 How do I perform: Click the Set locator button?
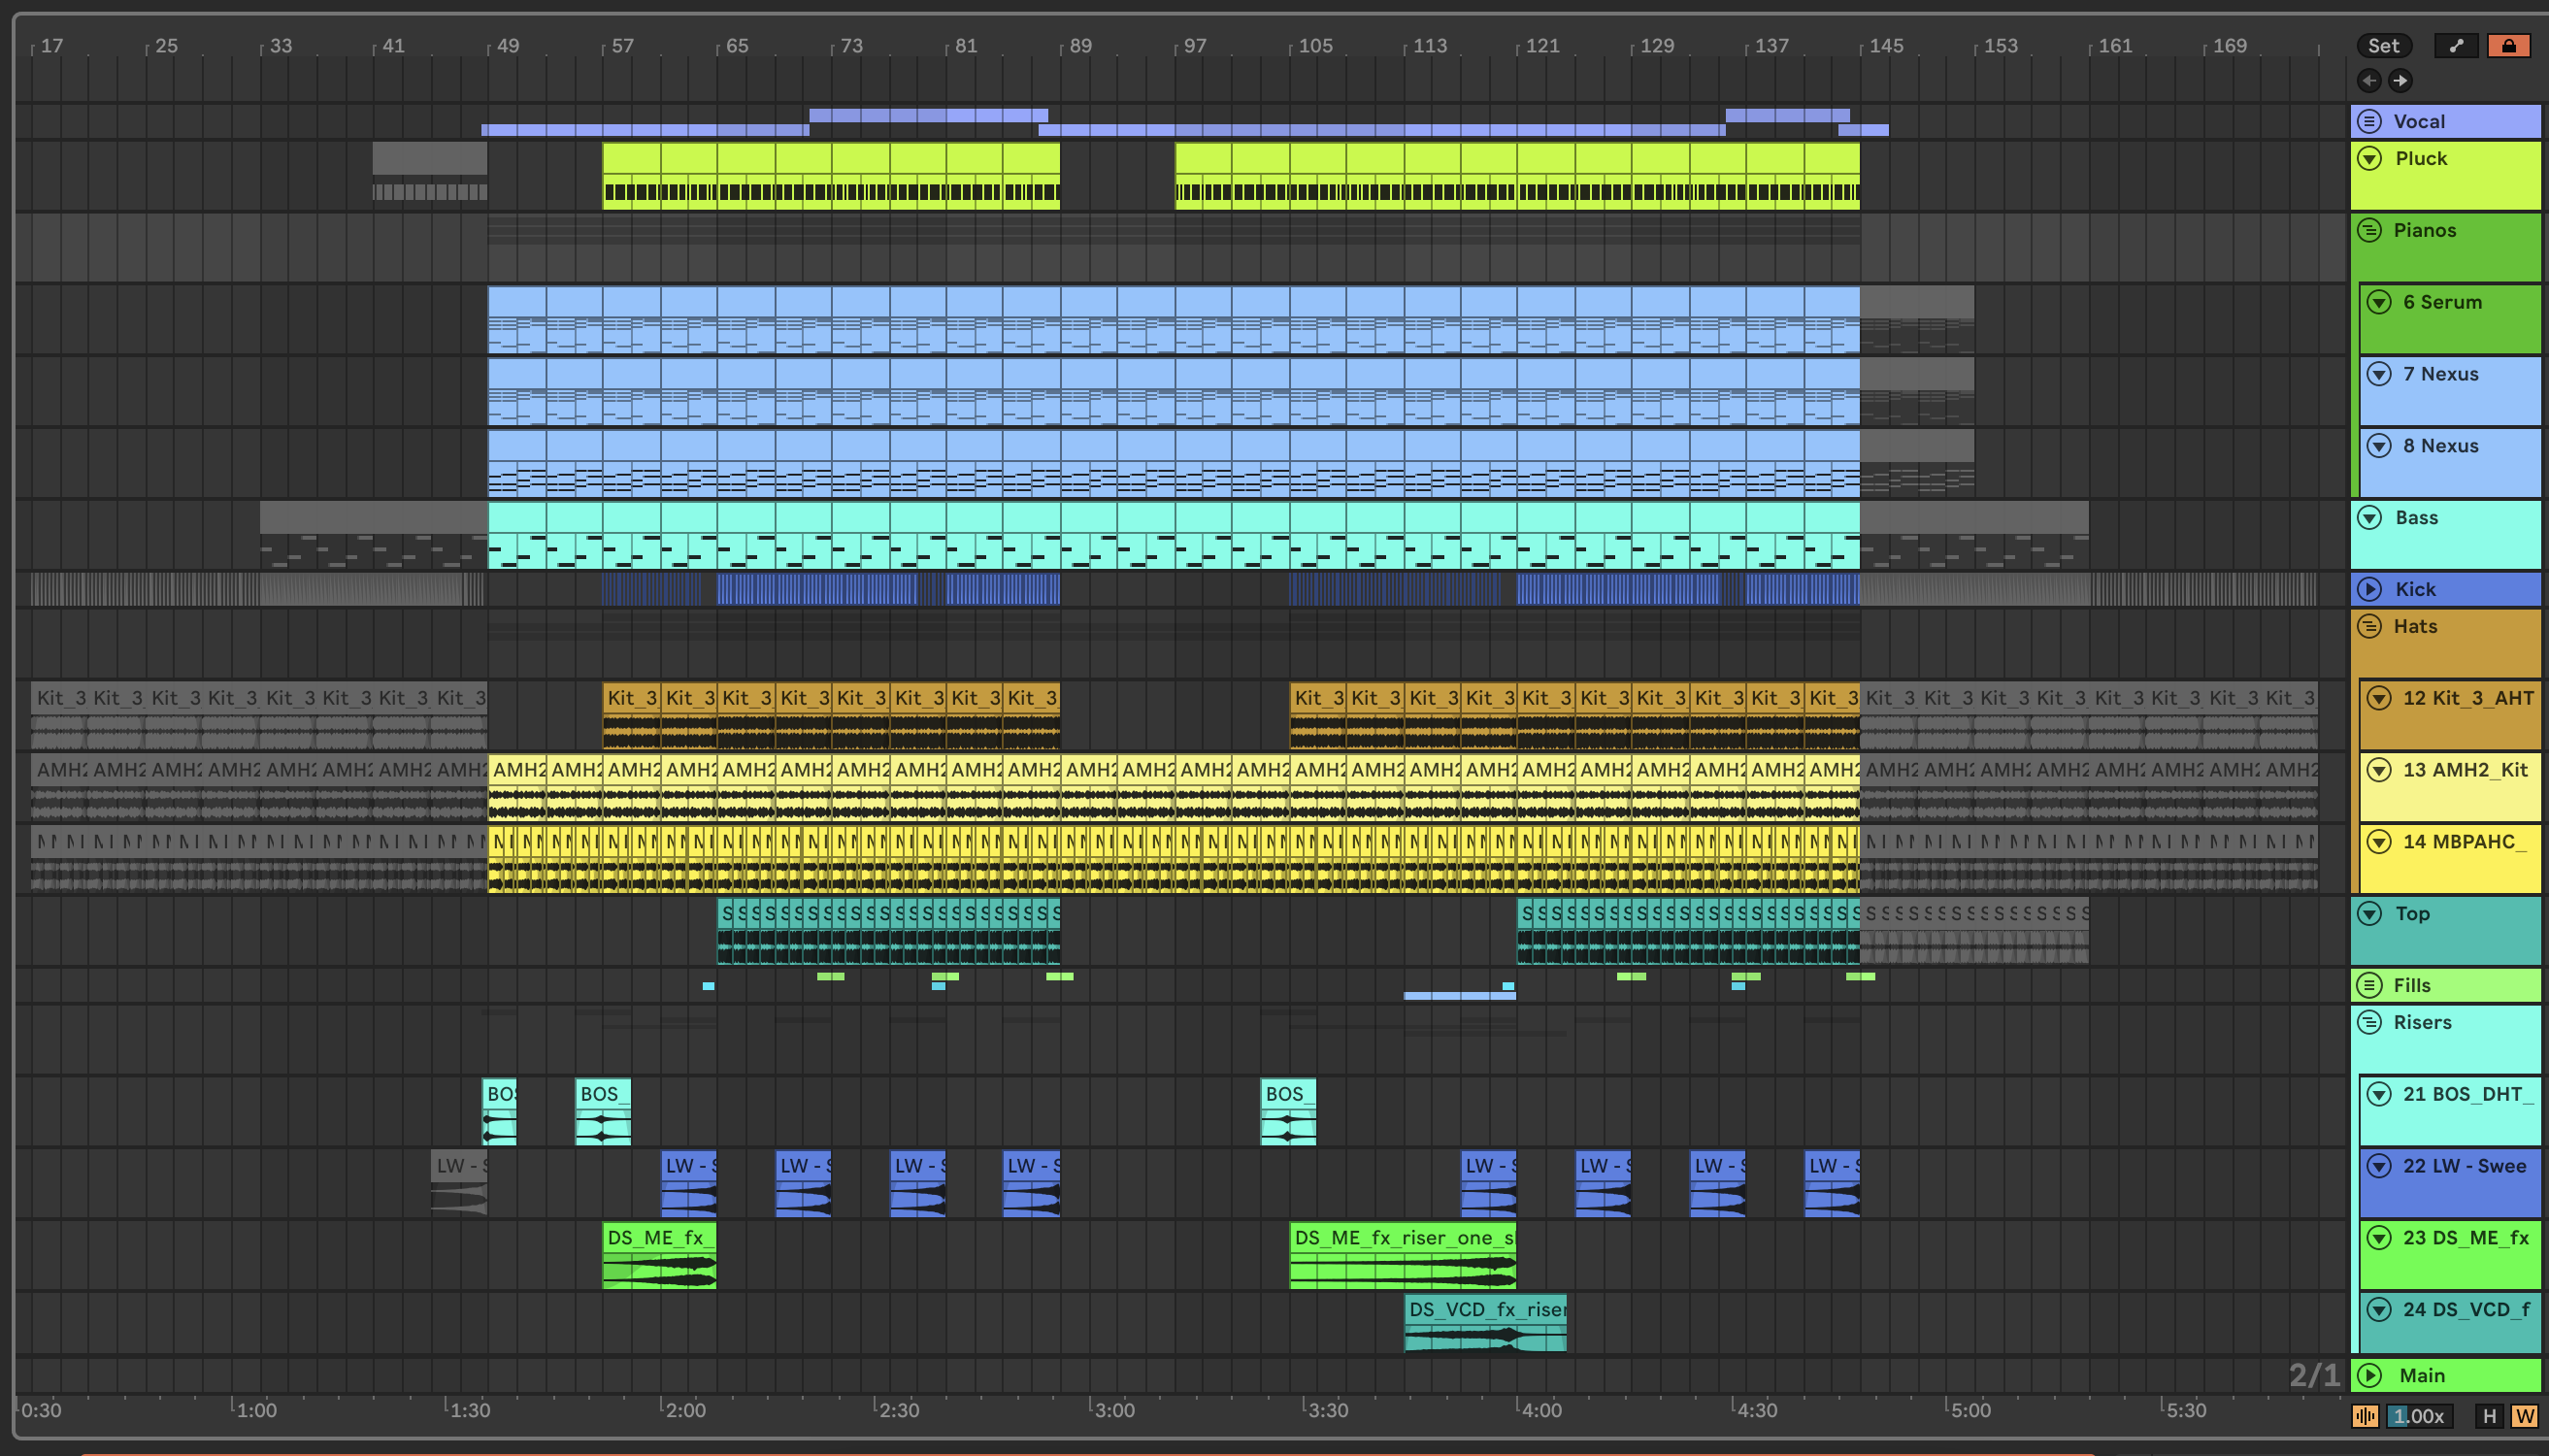coord(2383,46)
